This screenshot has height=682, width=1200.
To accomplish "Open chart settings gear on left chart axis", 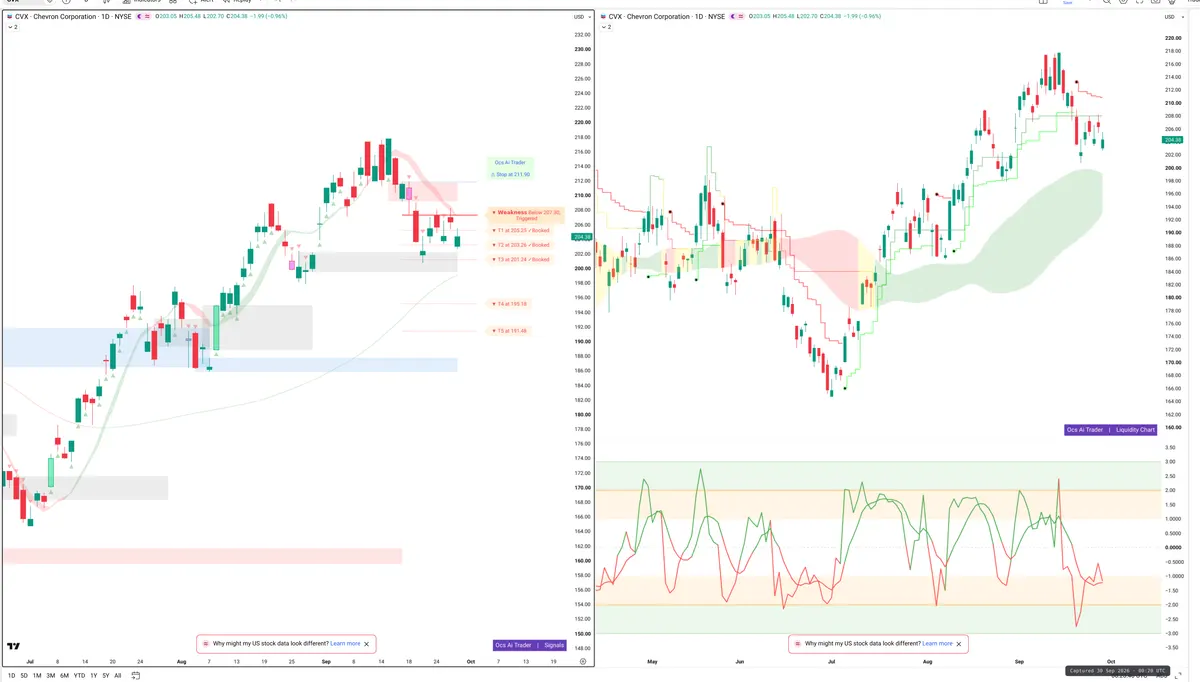I will 583,662.
